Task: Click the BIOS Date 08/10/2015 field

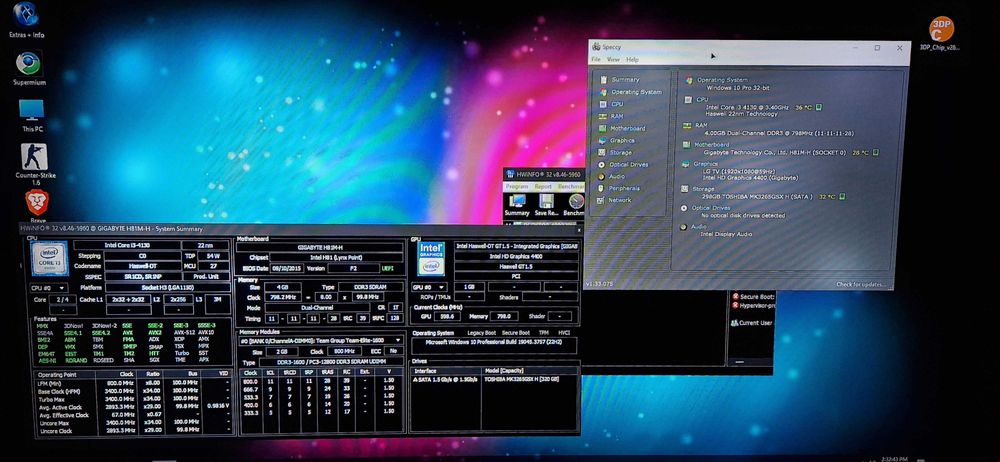Action: coord(287,268)
